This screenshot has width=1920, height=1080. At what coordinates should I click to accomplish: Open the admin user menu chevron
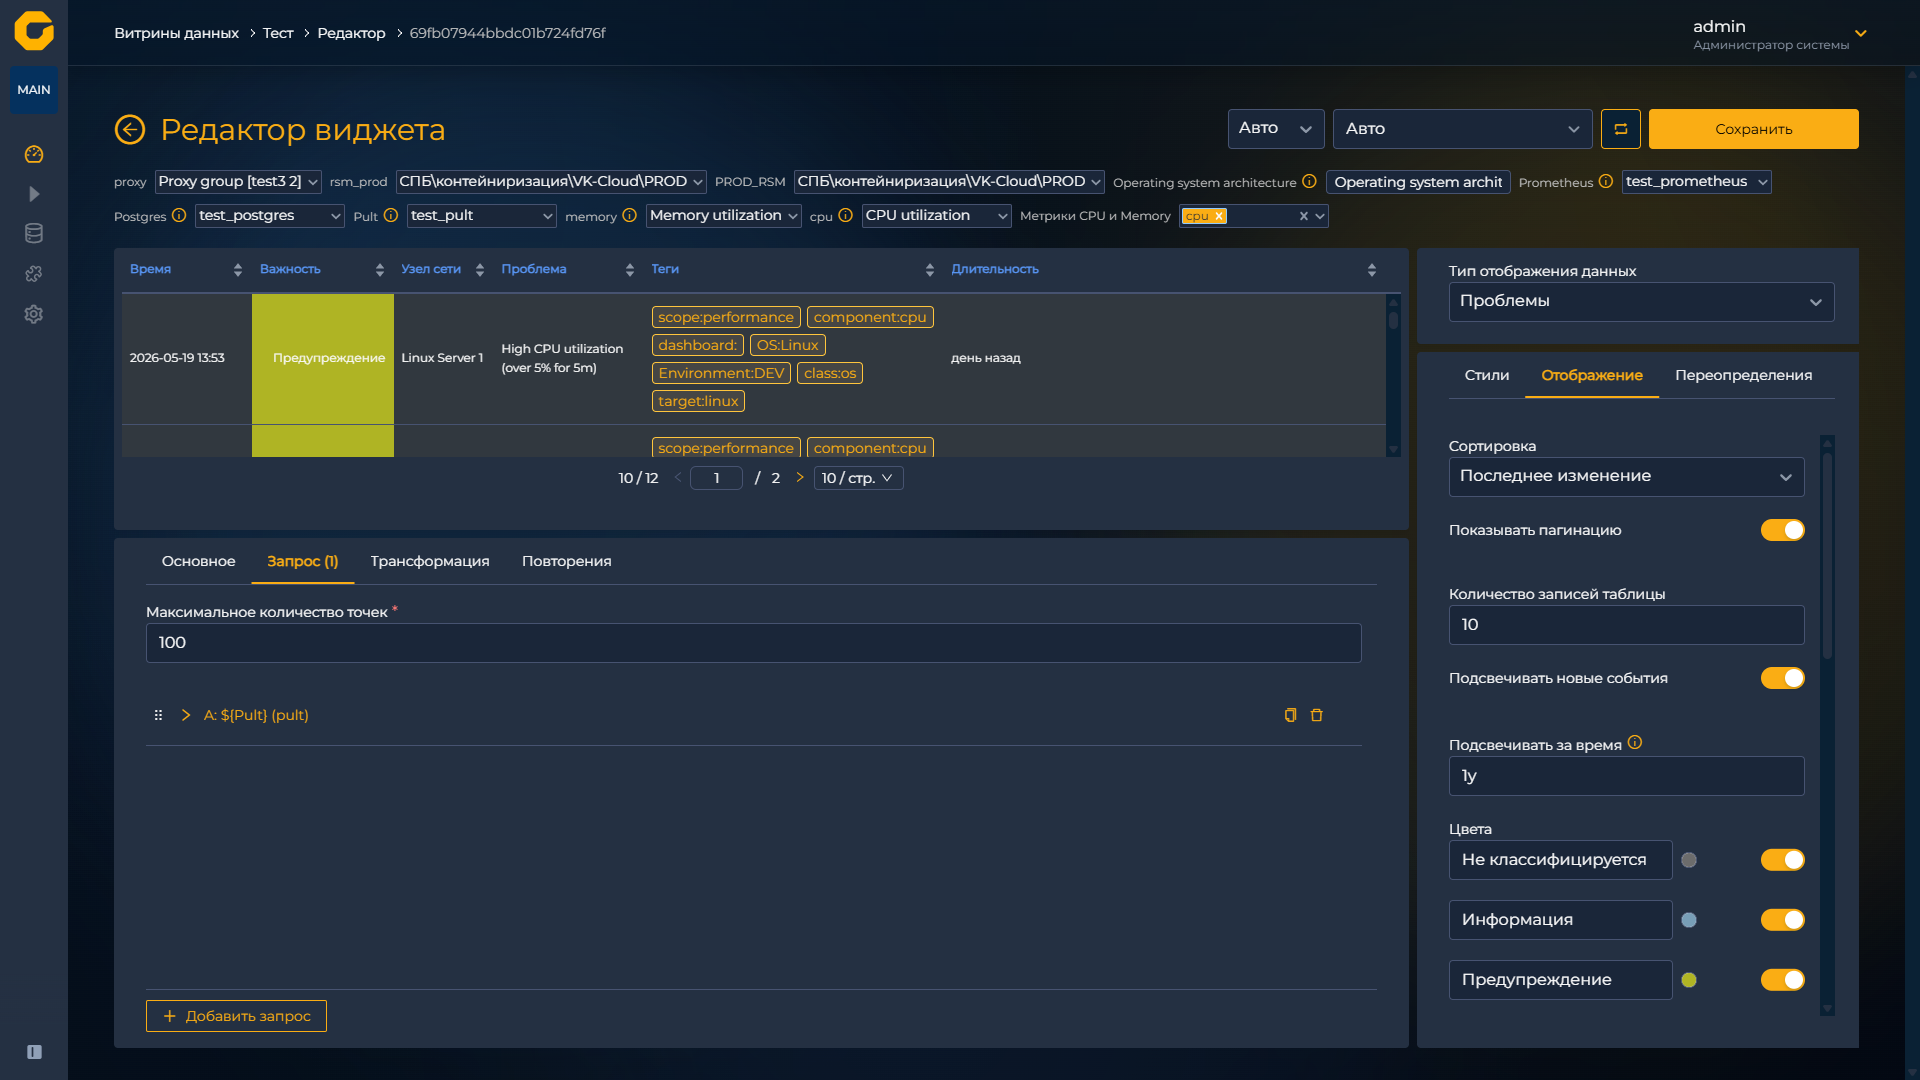click(x=1861, y=34)
